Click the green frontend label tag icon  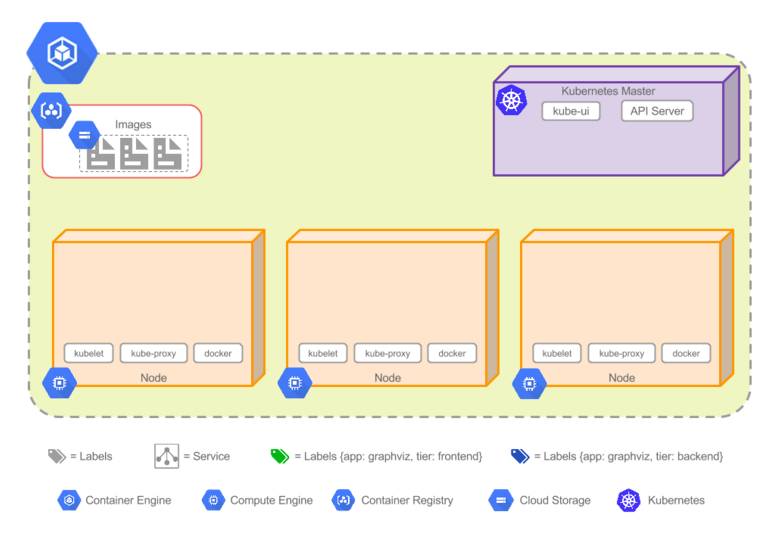coord(280,456)
